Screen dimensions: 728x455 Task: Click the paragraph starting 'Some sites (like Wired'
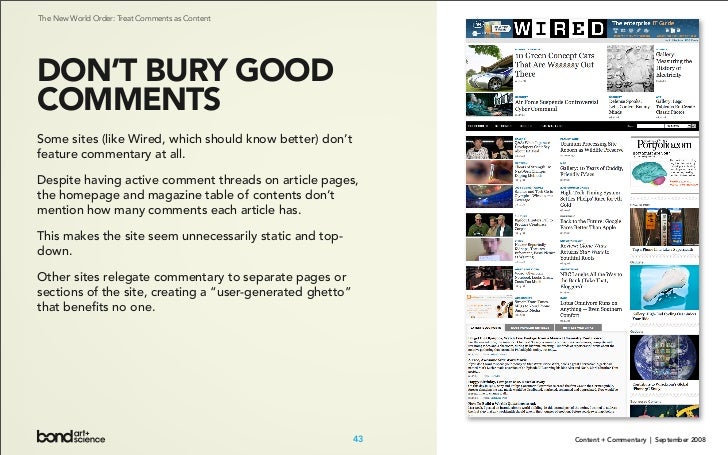(195, 146)
